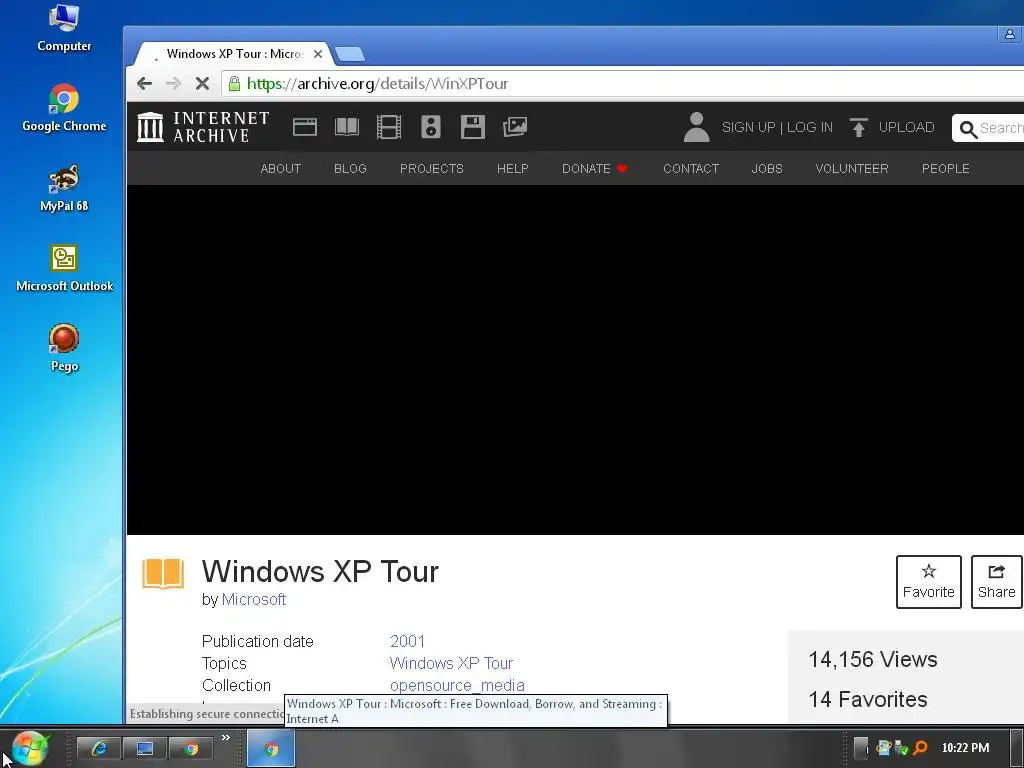1024x768 pixels.
Task: Click the browser forward arrow
Action: (x=173, y=84)
